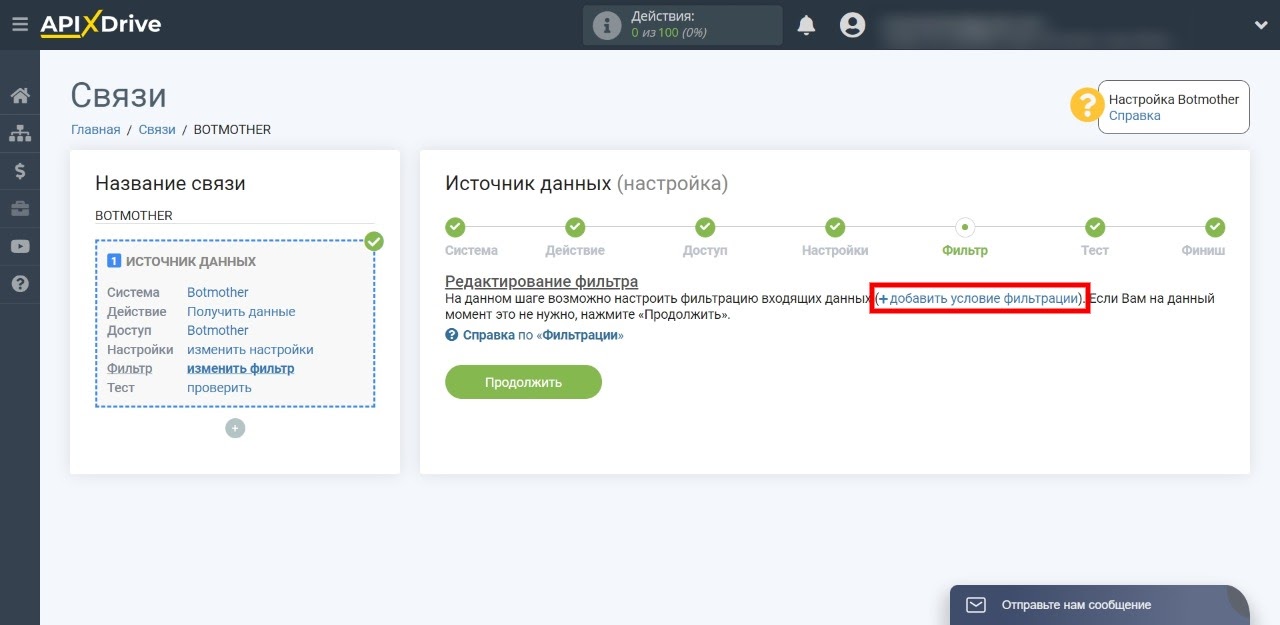Click the ApiX-Drive logo
1280x625 pixels.
coord(100,24)
